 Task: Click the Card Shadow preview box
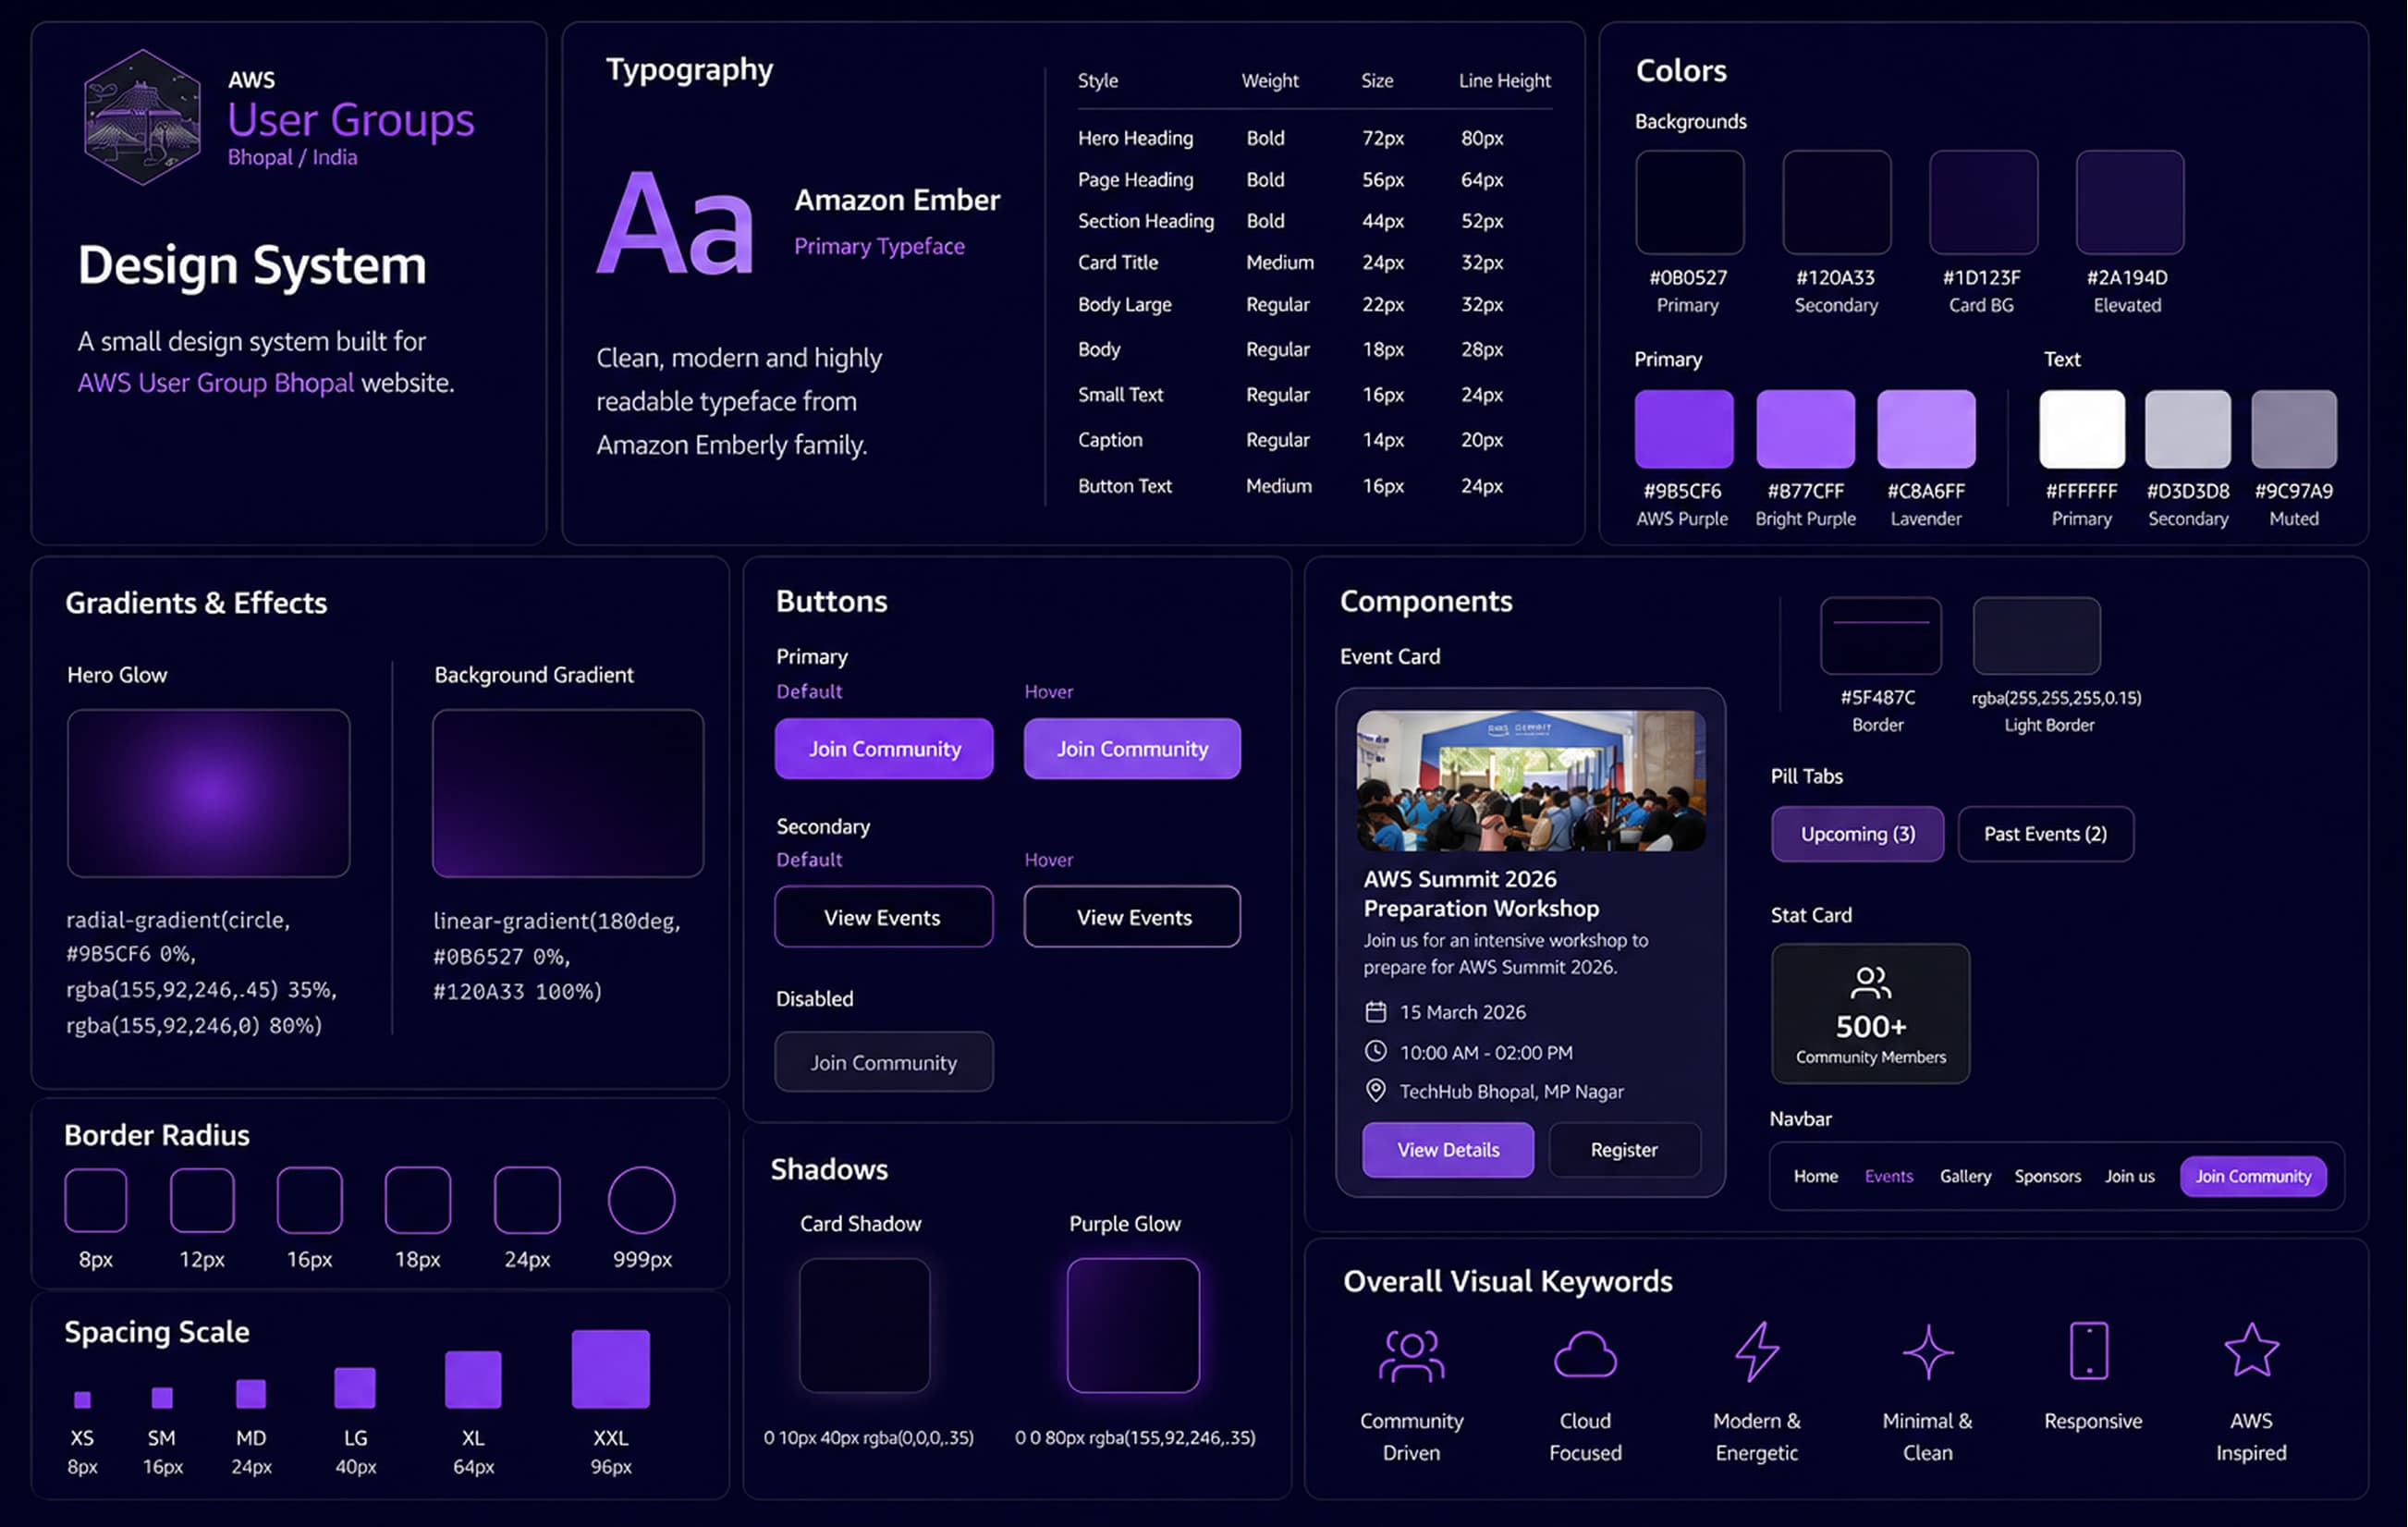865,1325
